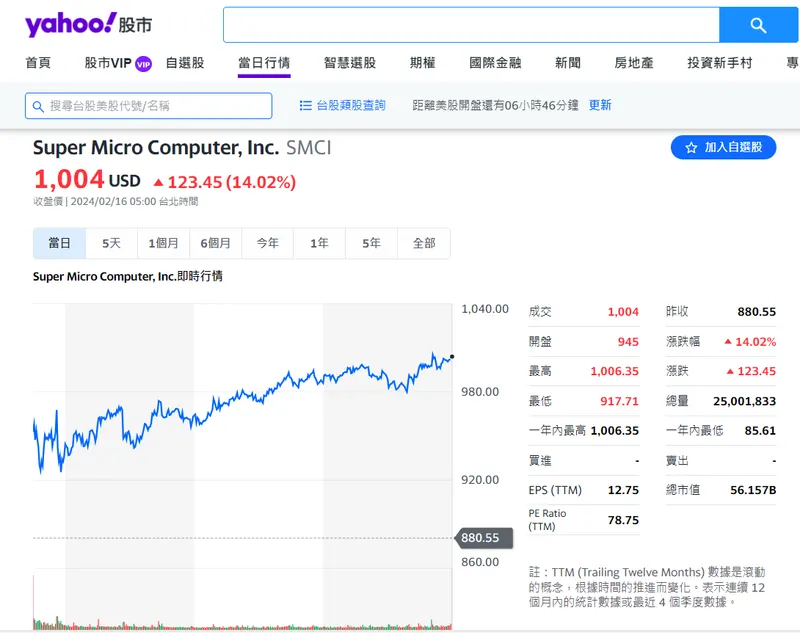
Task: Select the 當日 chart range
Action: pos(59,243)
